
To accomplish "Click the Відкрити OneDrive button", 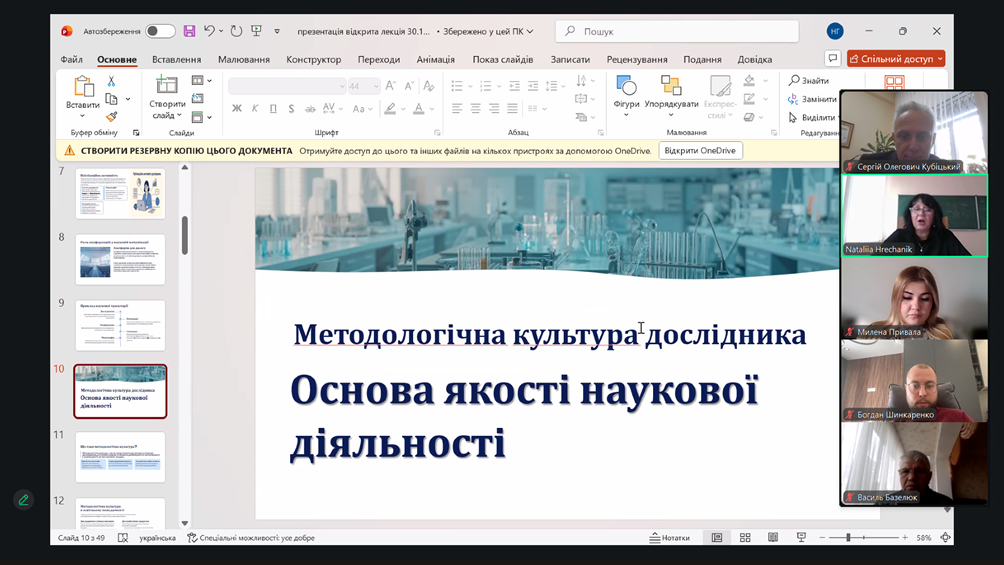I will pyautogui.click(x=700, y=151).
